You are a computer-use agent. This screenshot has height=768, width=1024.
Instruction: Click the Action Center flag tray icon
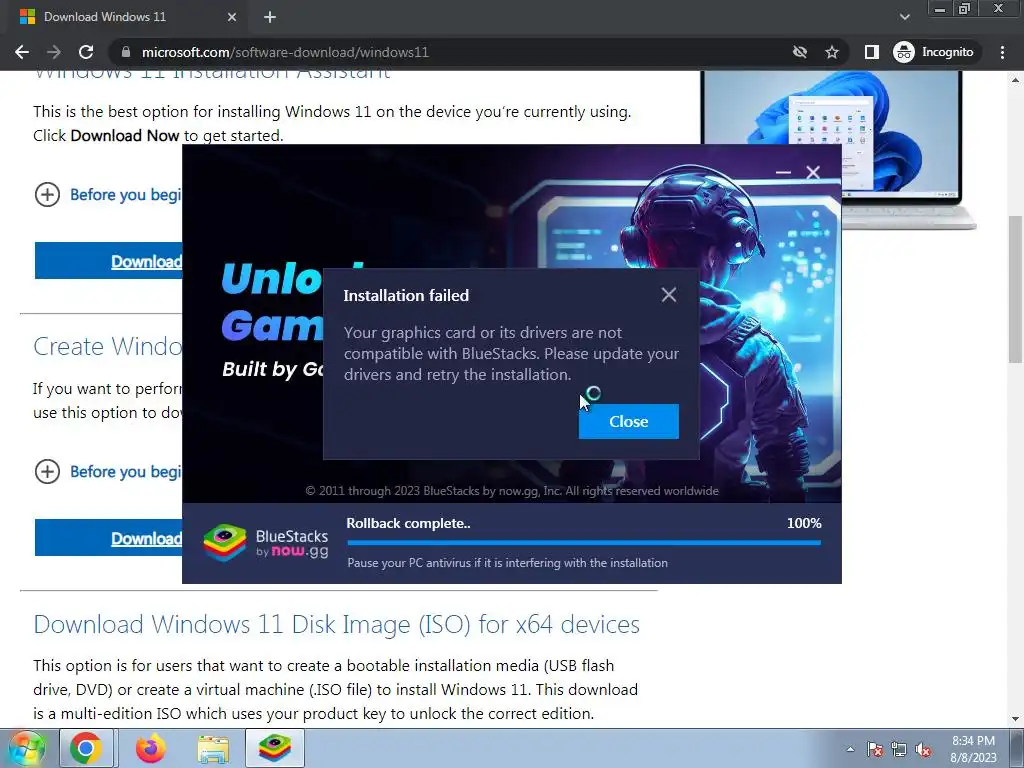pos(875,749)
